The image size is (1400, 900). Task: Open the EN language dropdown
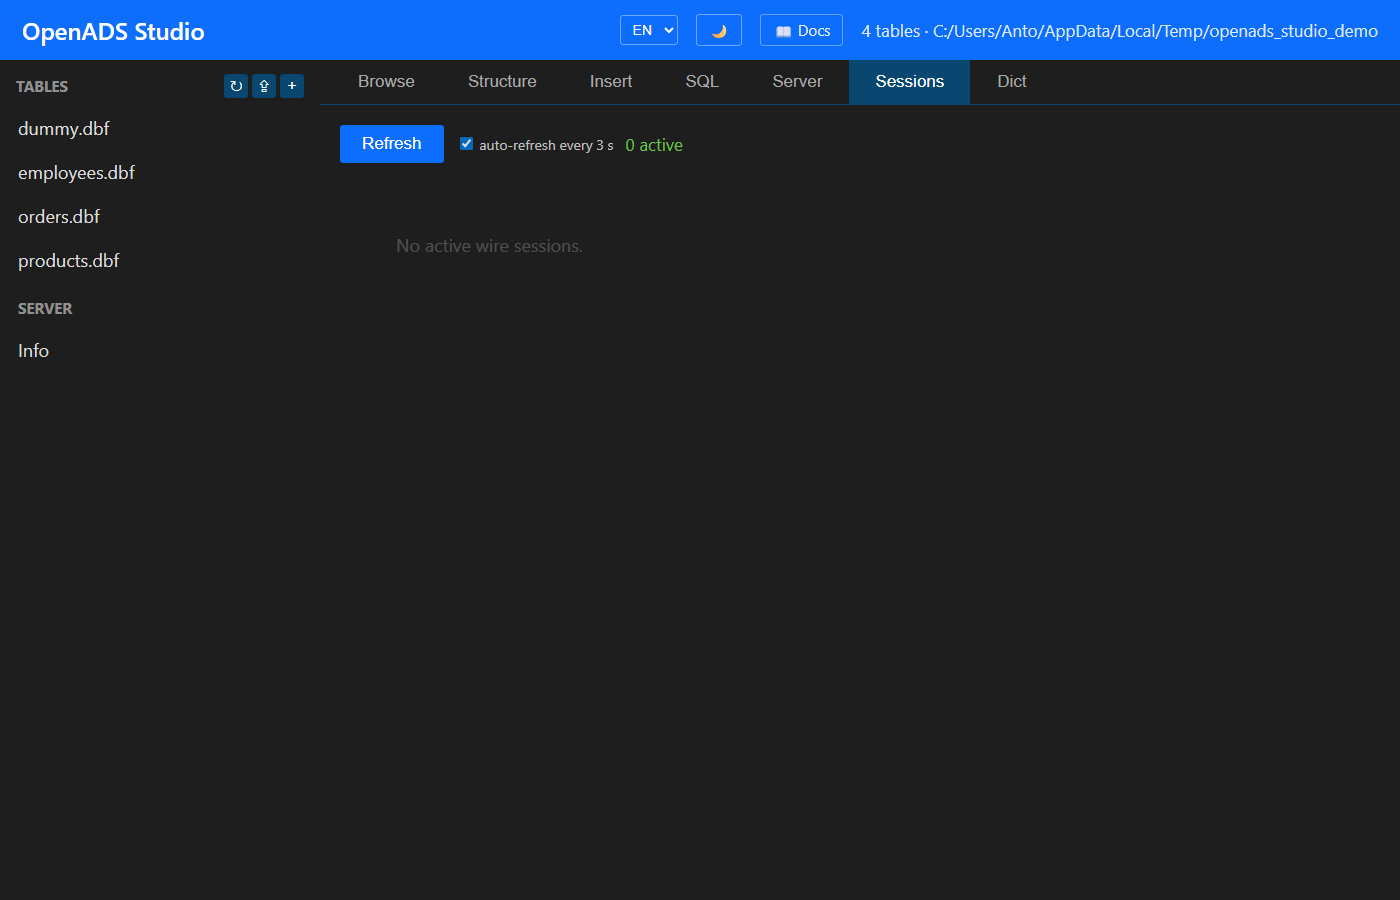coord(649,30)
